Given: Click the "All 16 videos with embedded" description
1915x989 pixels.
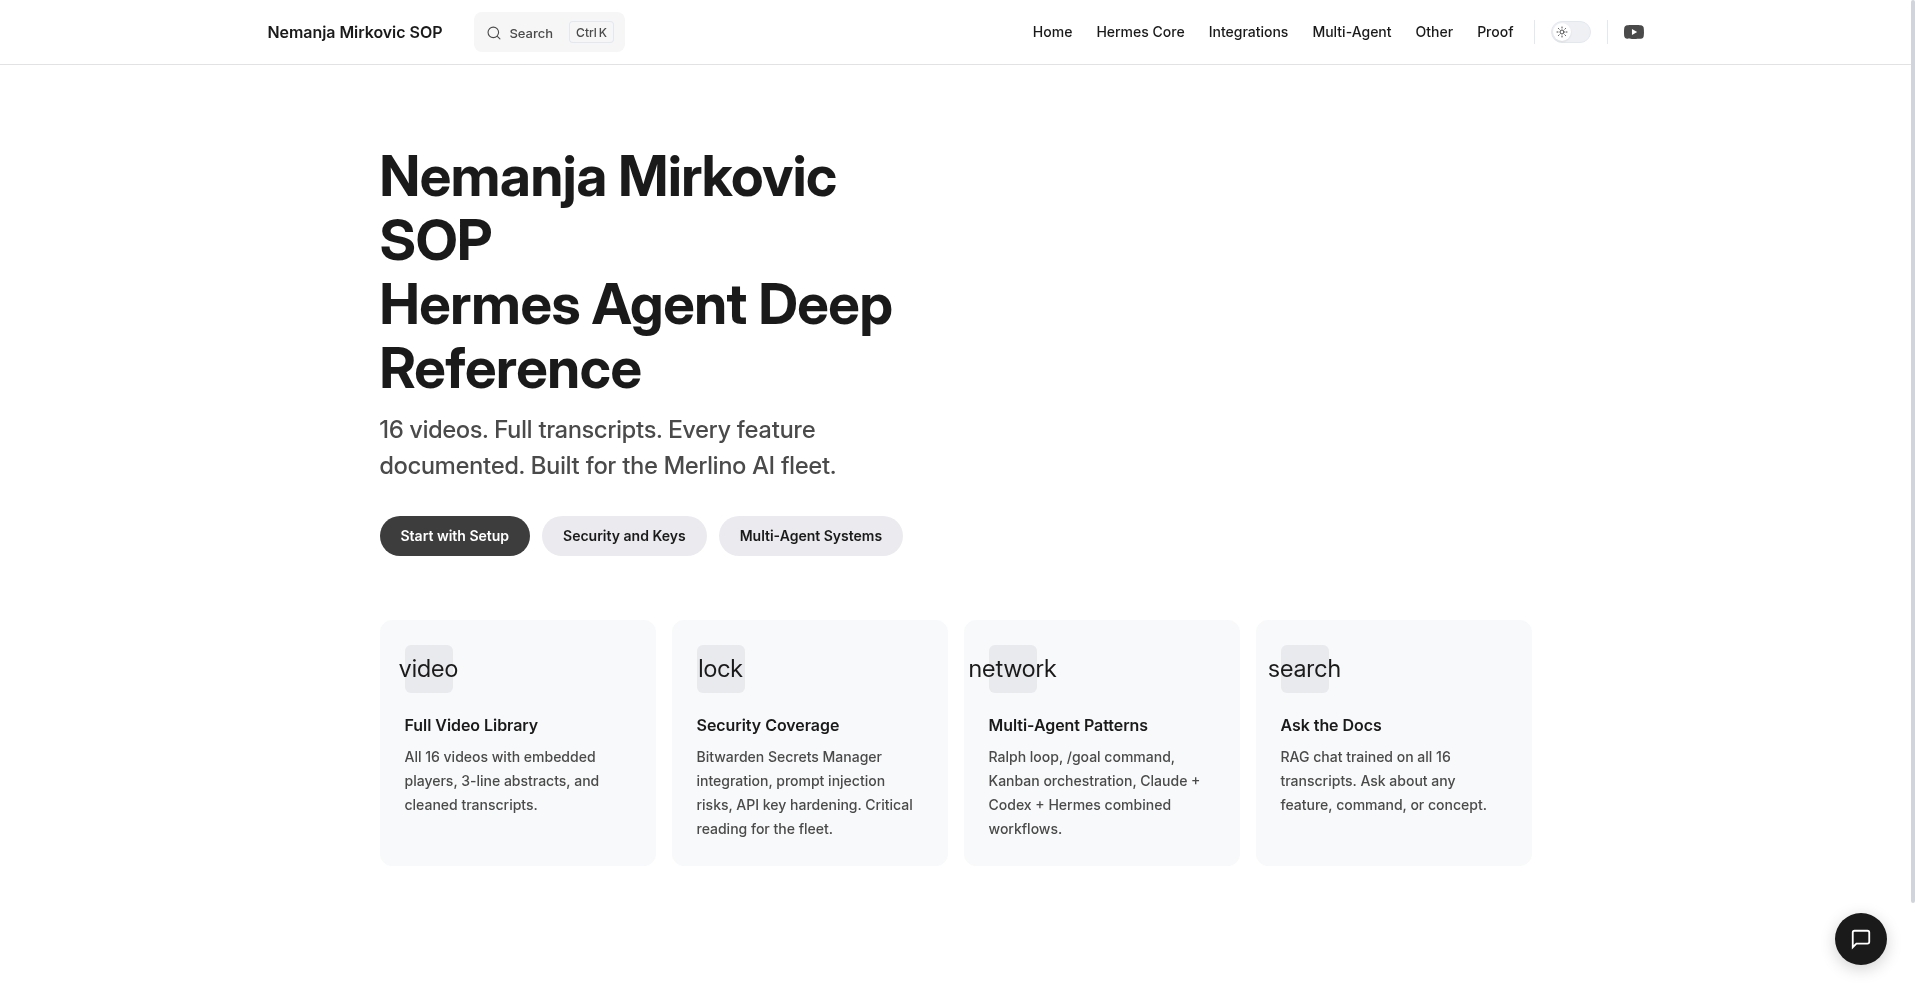Looking at the screenshot, I should pos(502,781).
